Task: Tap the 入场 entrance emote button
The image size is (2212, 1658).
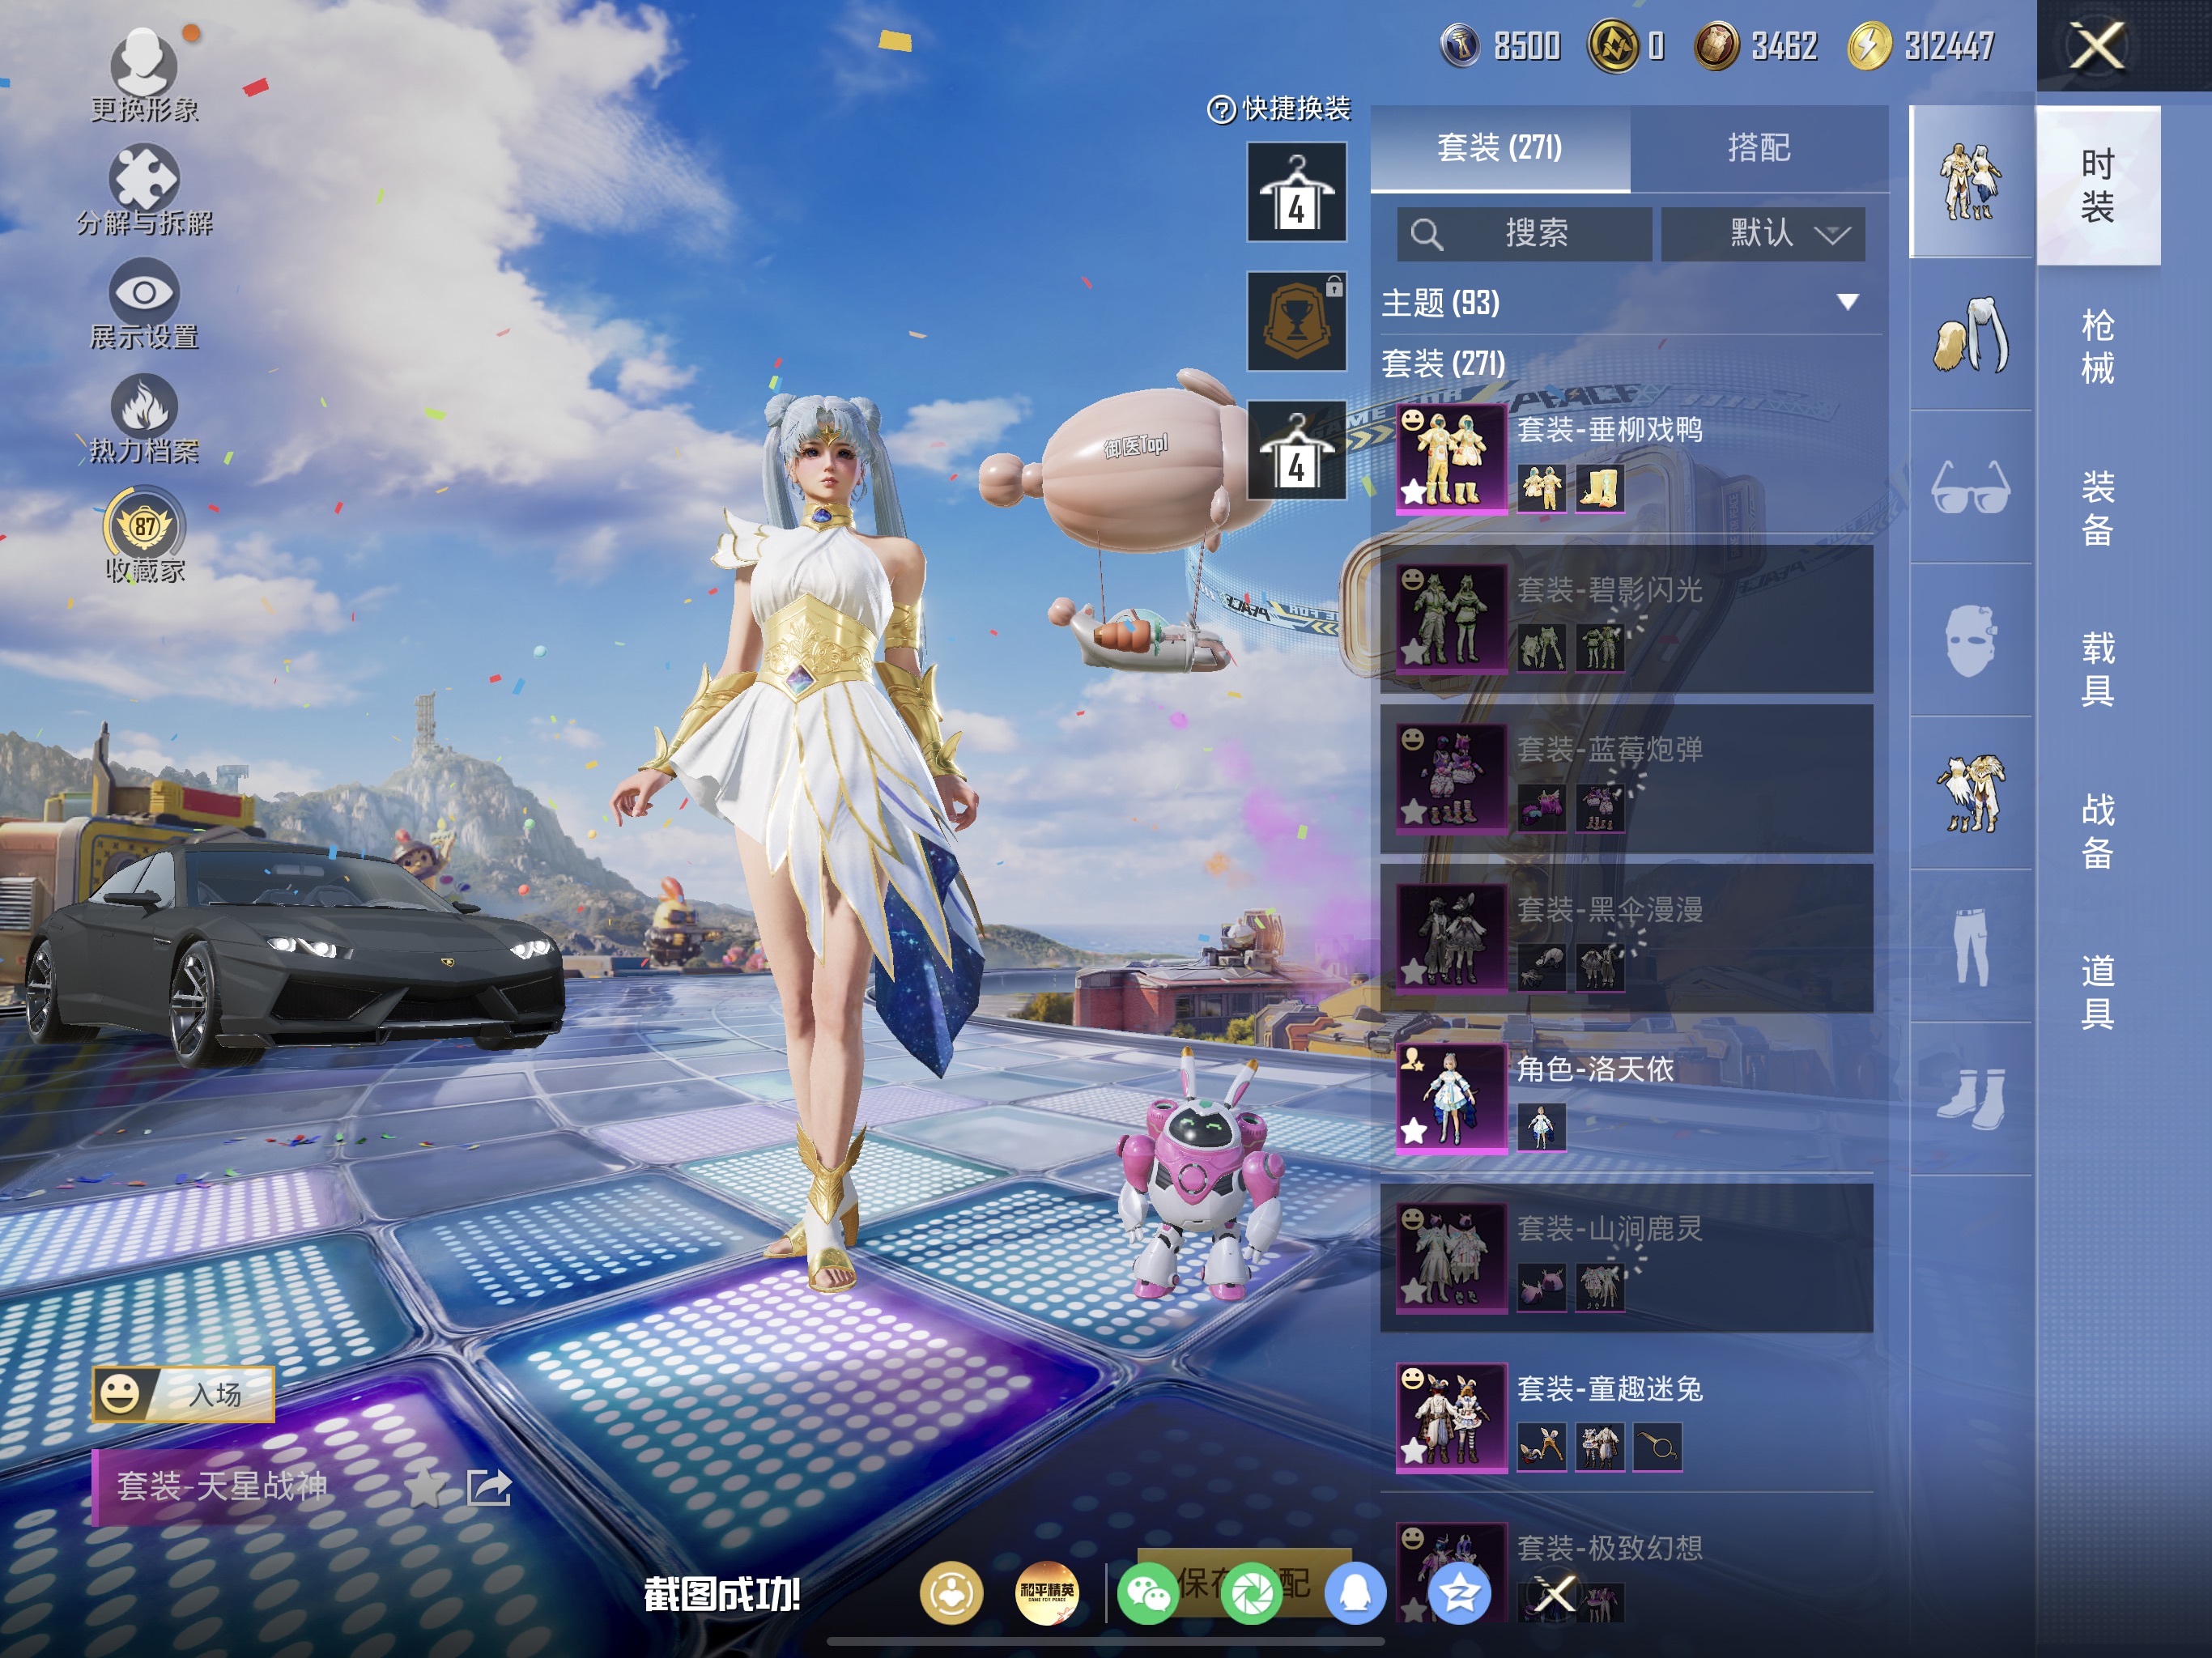Action: pyautogui.click(x=183, y=1394)
